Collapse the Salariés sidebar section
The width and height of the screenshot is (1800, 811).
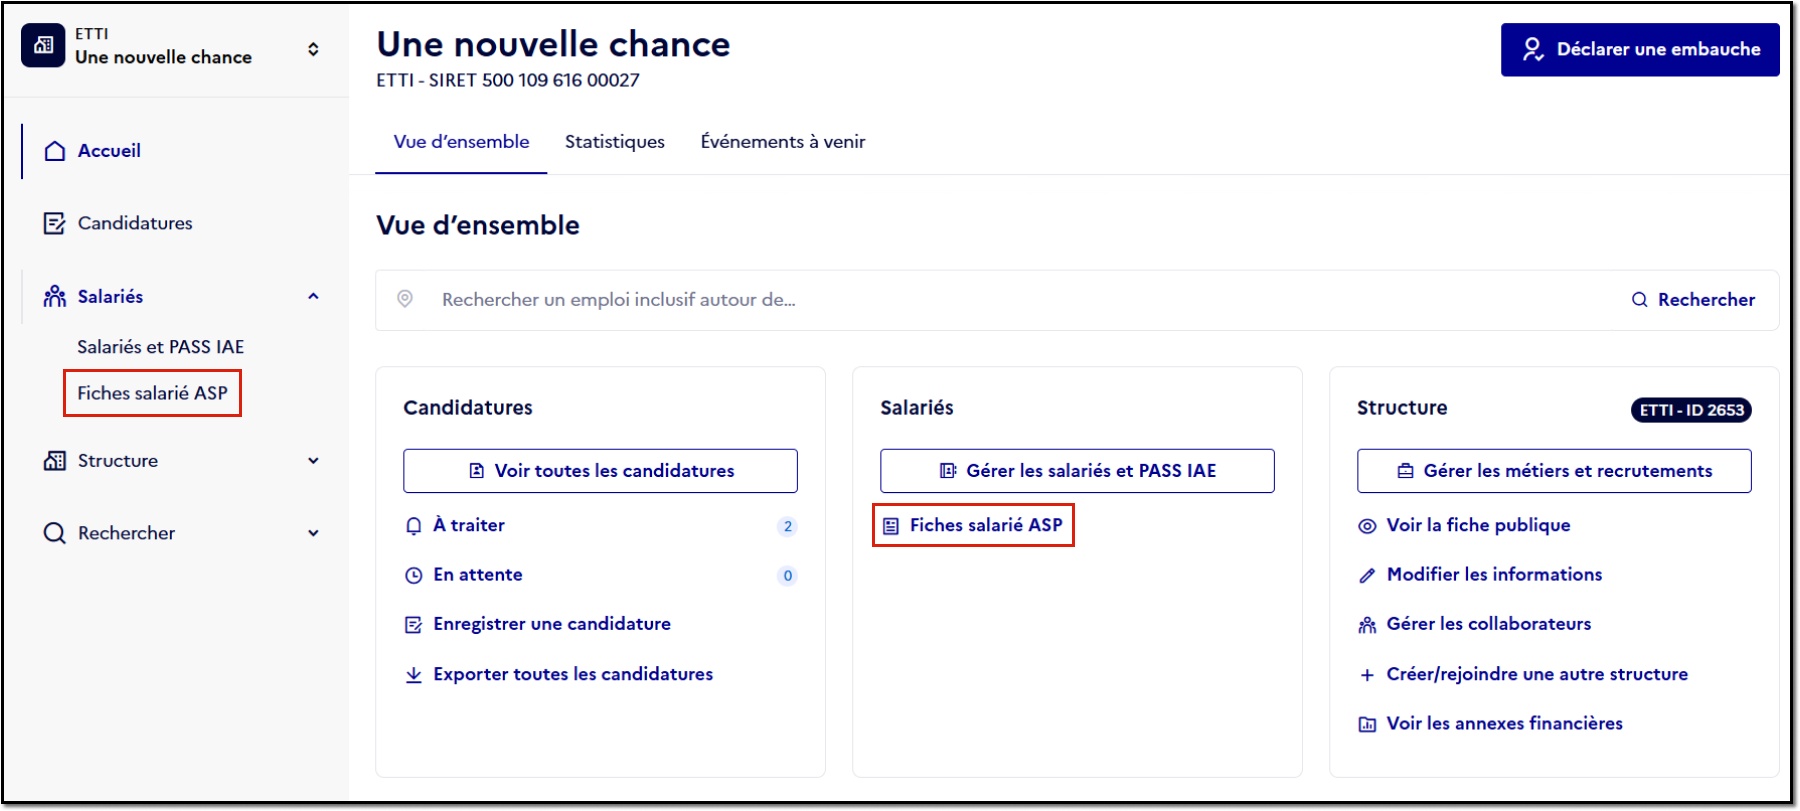click(313, 296)
